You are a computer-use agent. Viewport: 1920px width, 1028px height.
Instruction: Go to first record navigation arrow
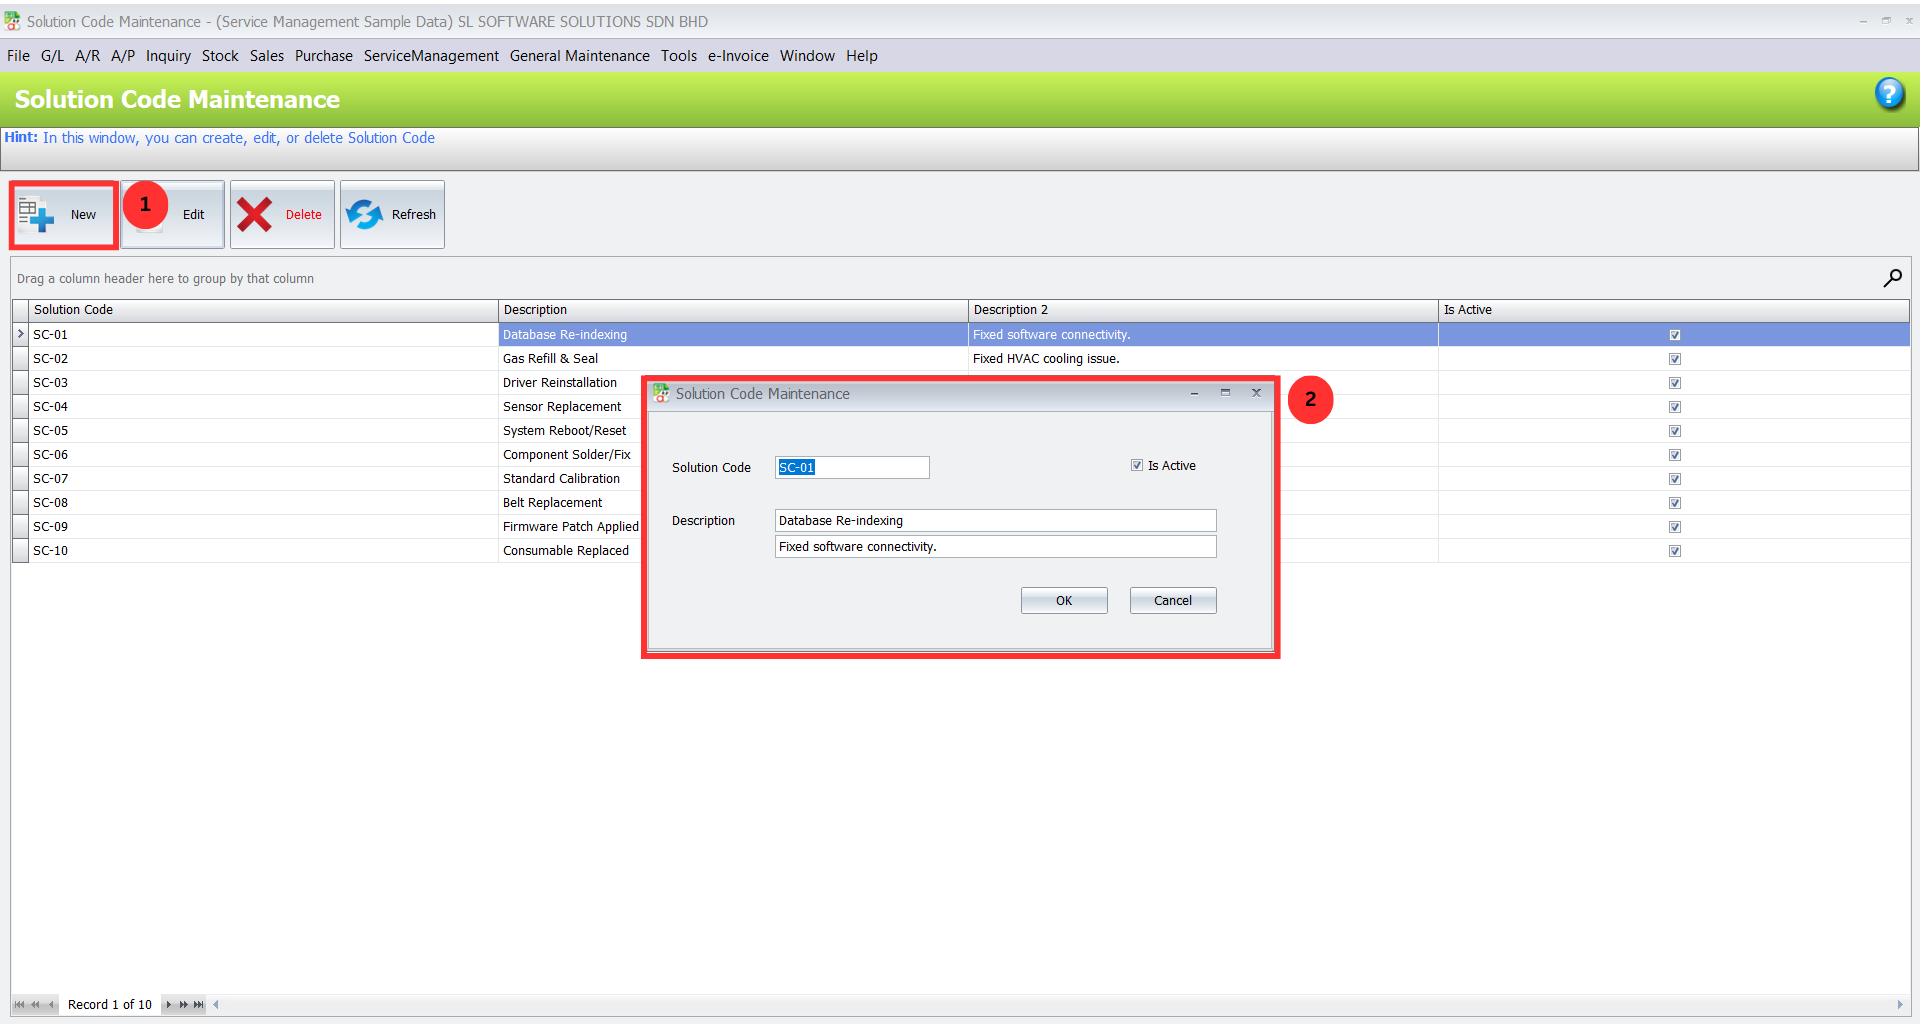[x=19, y=1004]
